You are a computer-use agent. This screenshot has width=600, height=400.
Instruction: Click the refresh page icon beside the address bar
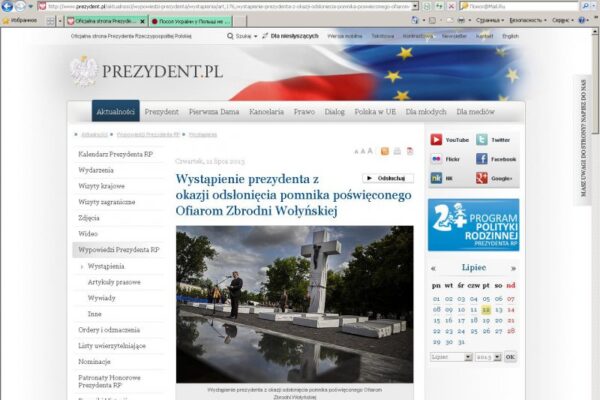439,6
